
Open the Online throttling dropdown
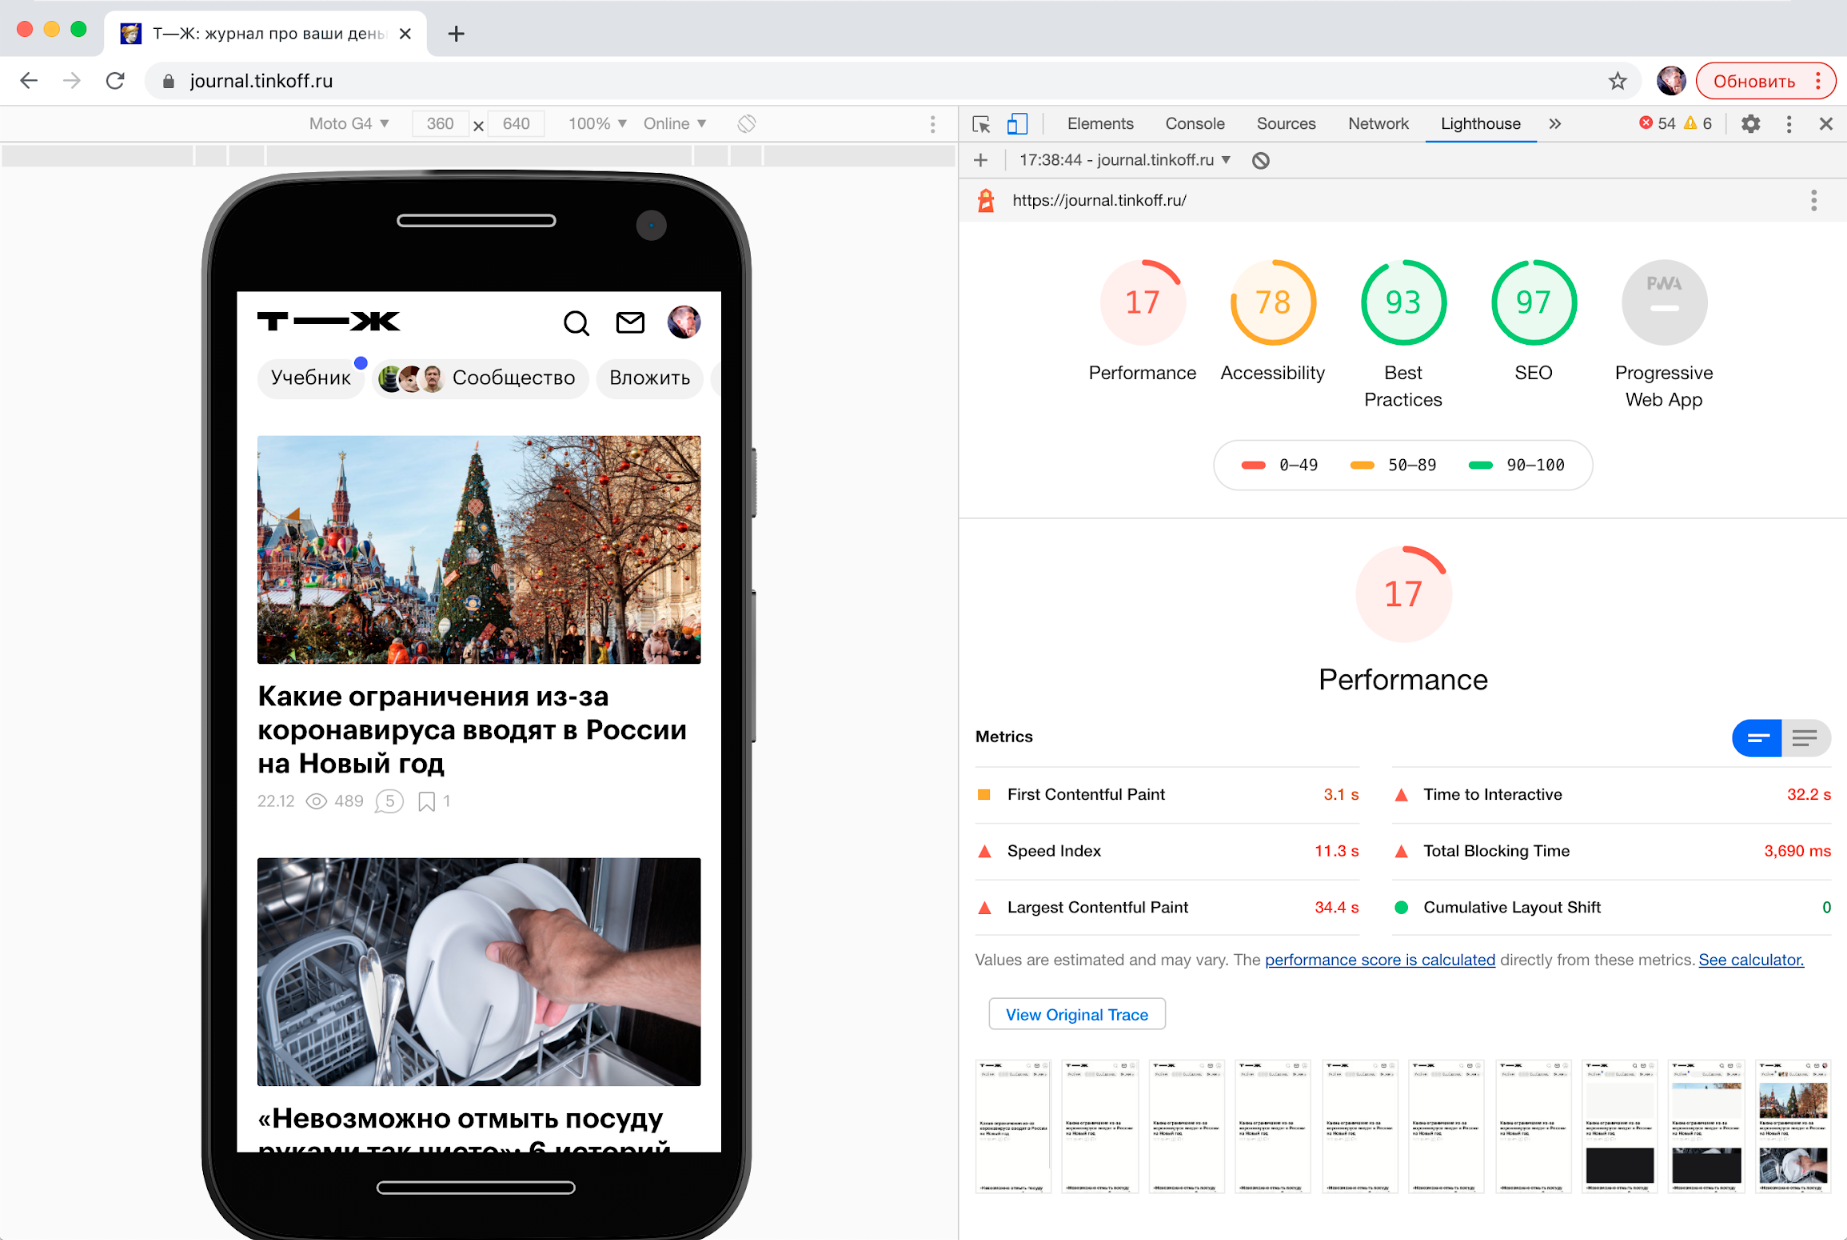tap(675, 123)
